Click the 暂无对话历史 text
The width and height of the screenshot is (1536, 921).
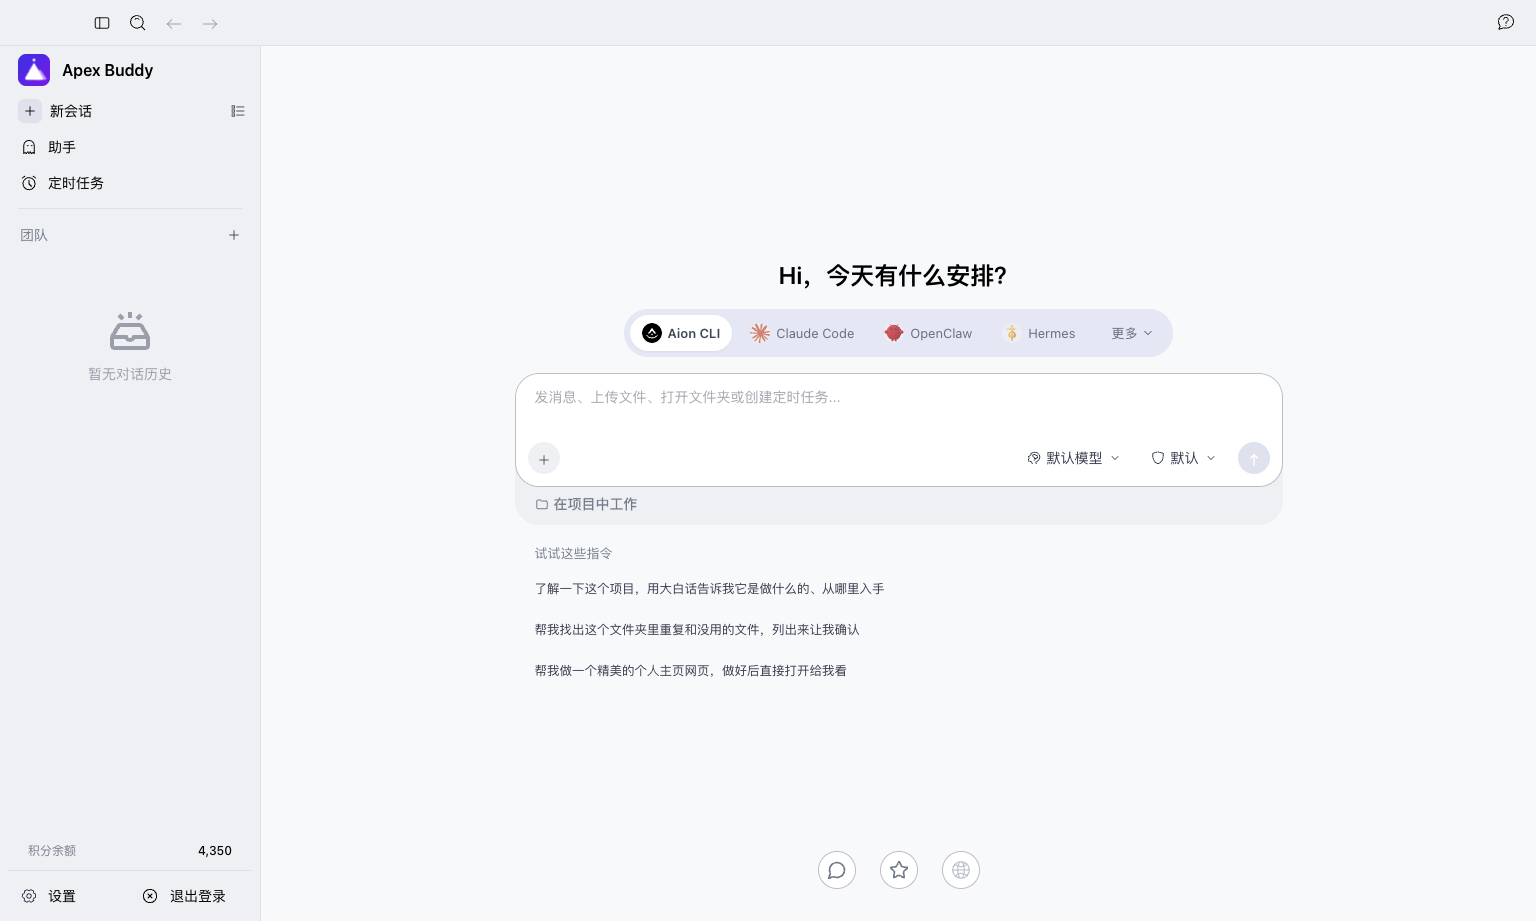pos(130,374)
